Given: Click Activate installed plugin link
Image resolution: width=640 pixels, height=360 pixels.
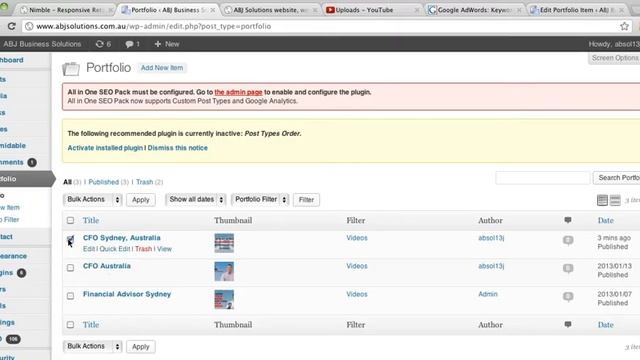Looking at the screenshot, I should tap(105, 148).
